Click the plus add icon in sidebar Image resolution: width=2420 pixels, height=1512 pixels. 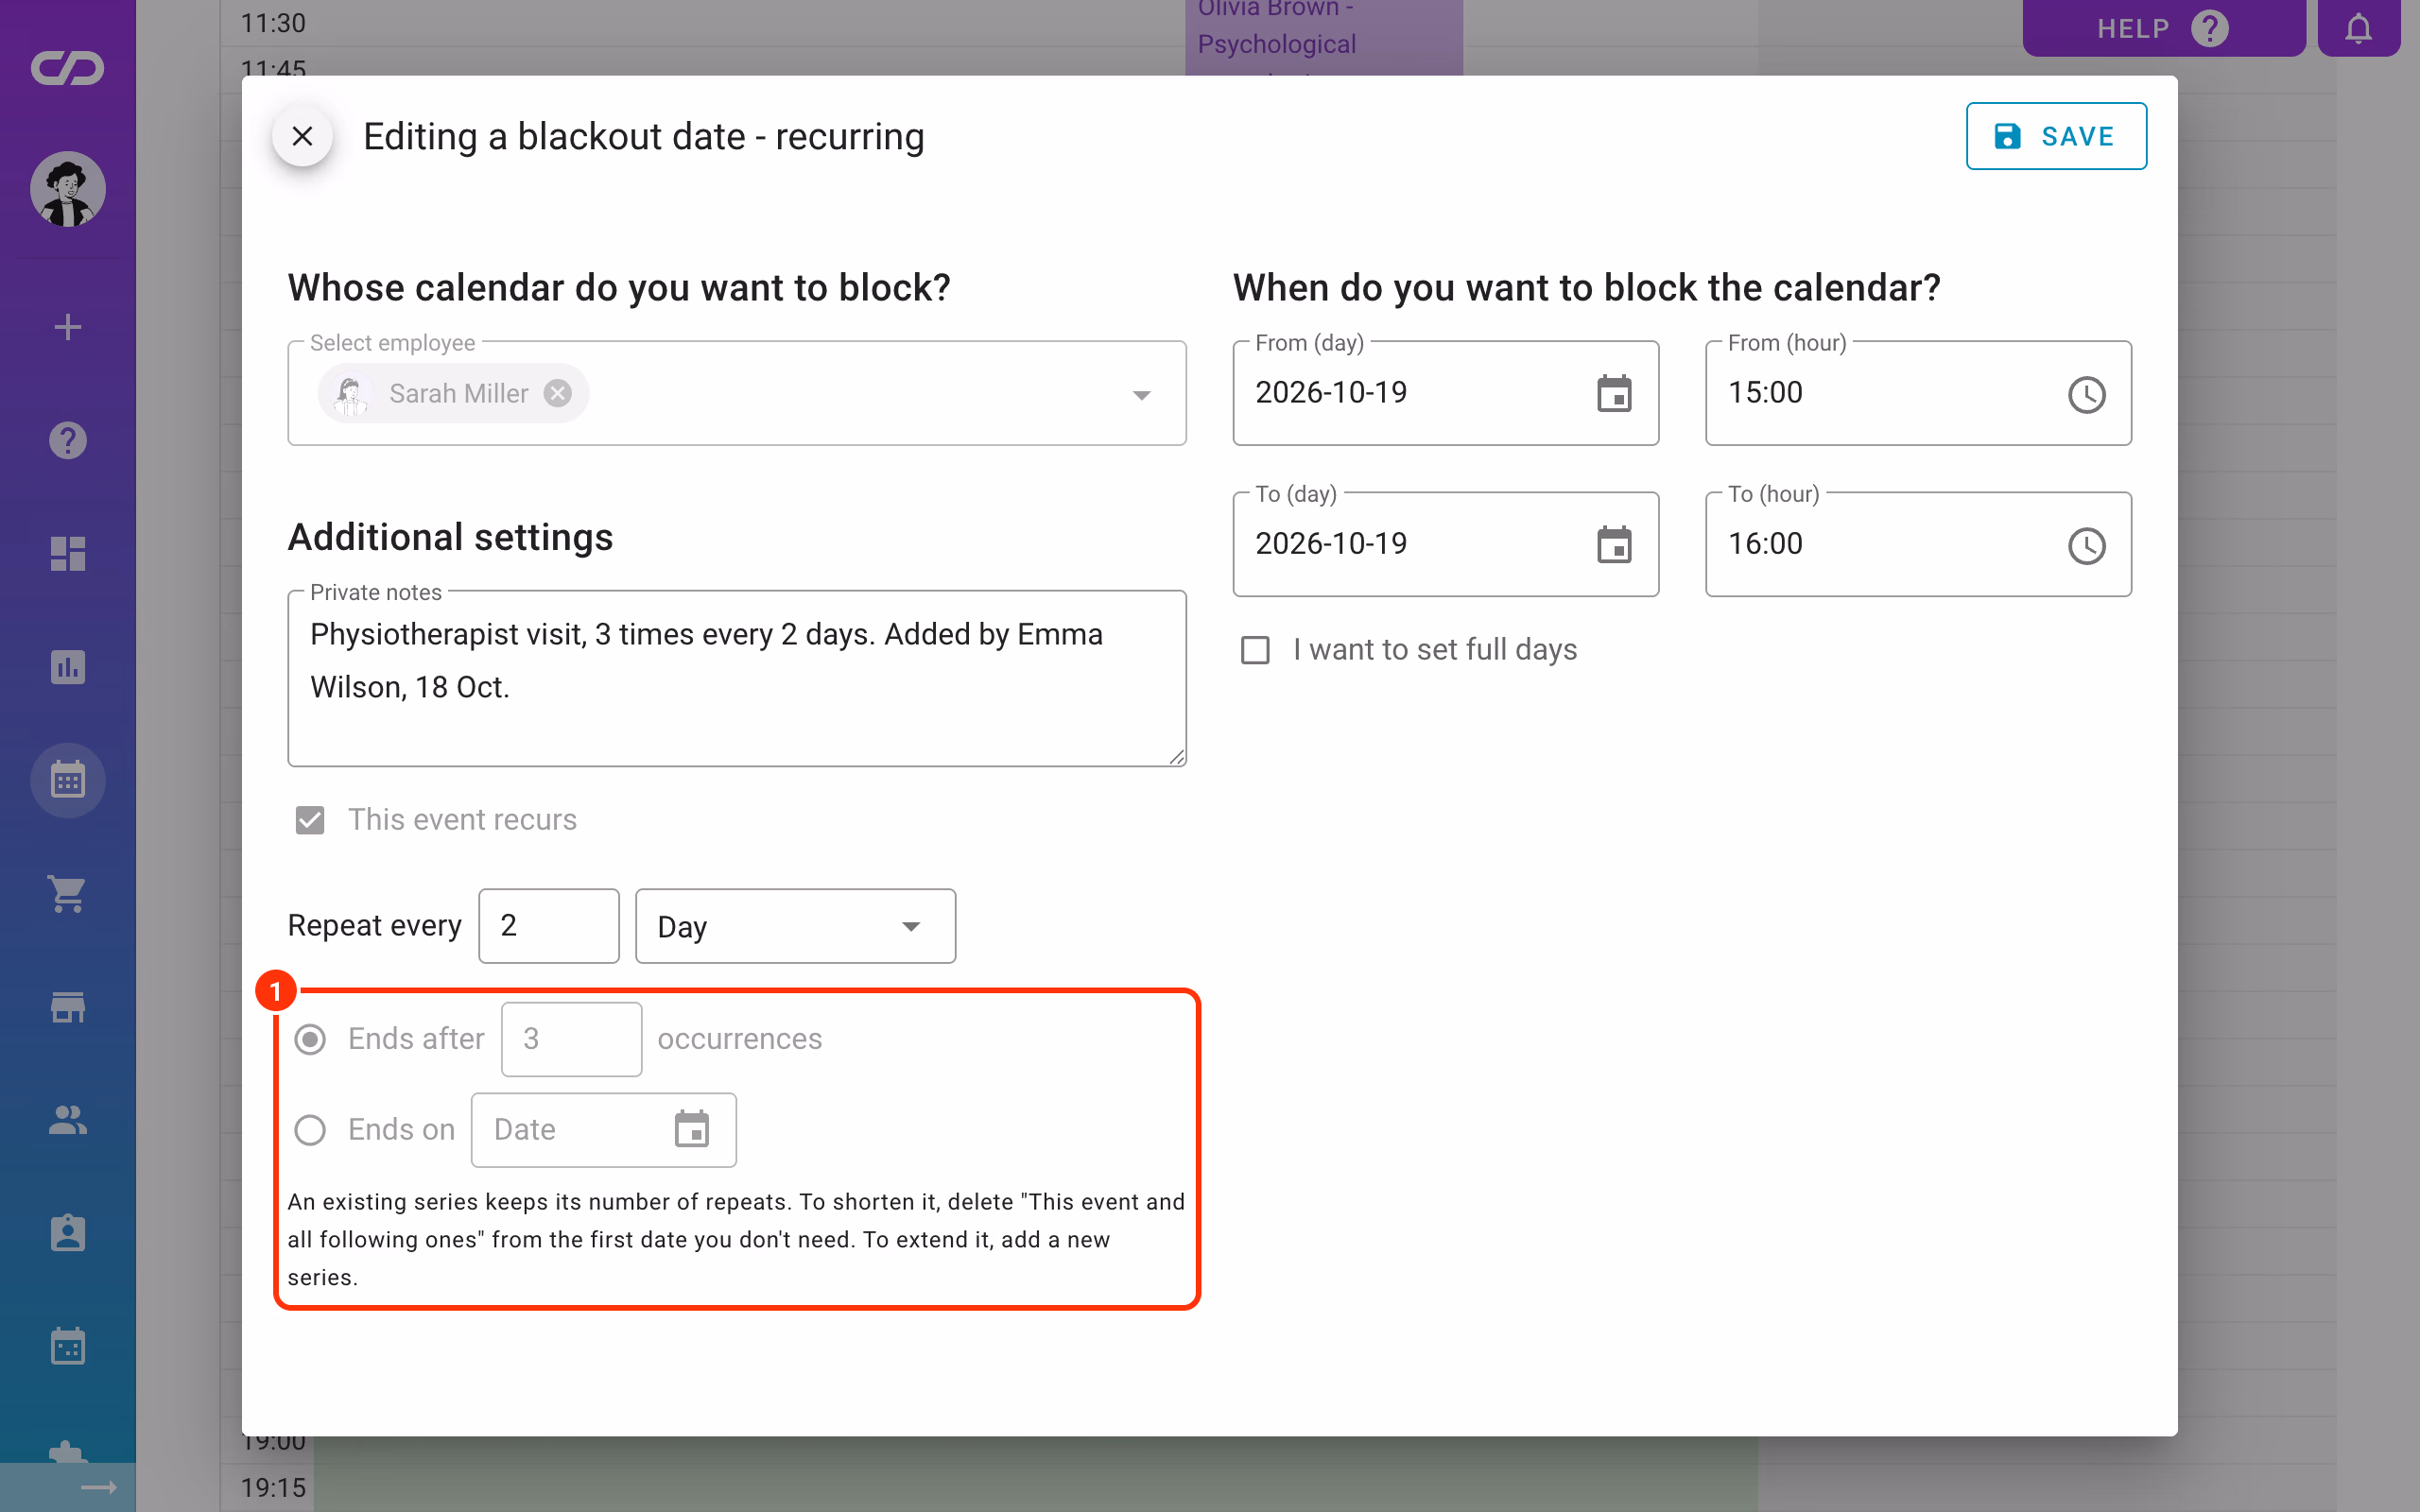68,327
